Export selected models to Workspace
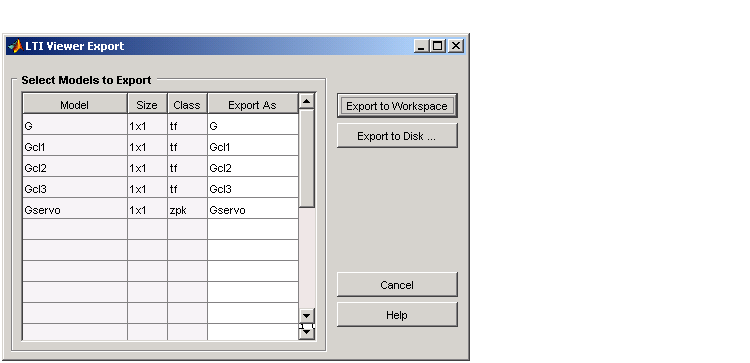The image size is (750, 363). pos(397,106)
